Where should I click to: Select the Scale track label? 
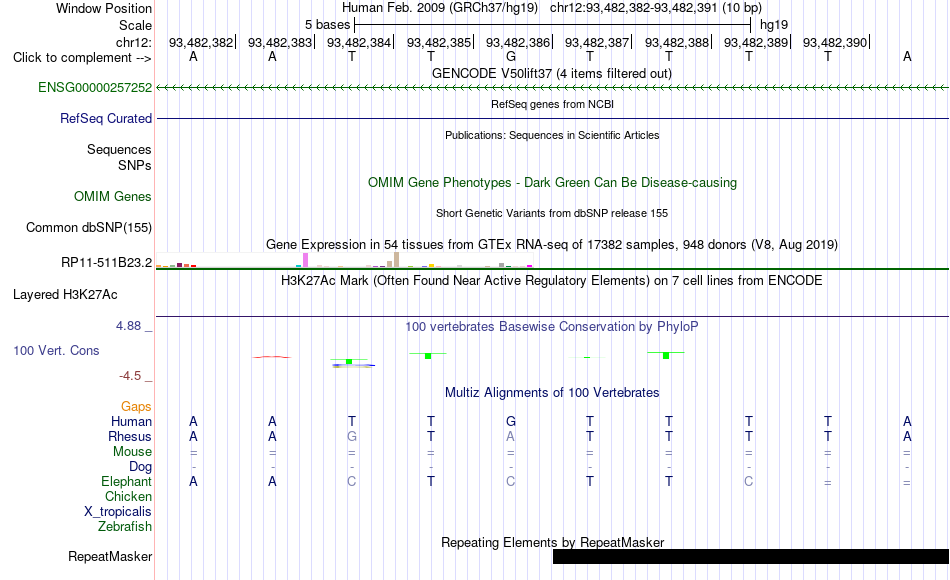(135, 25)
